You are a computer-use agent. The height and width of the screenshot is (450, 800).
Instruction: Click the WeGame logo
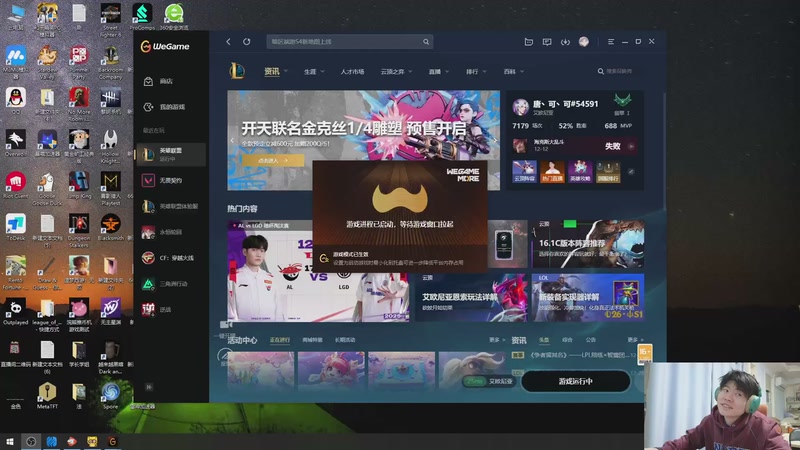165,46
